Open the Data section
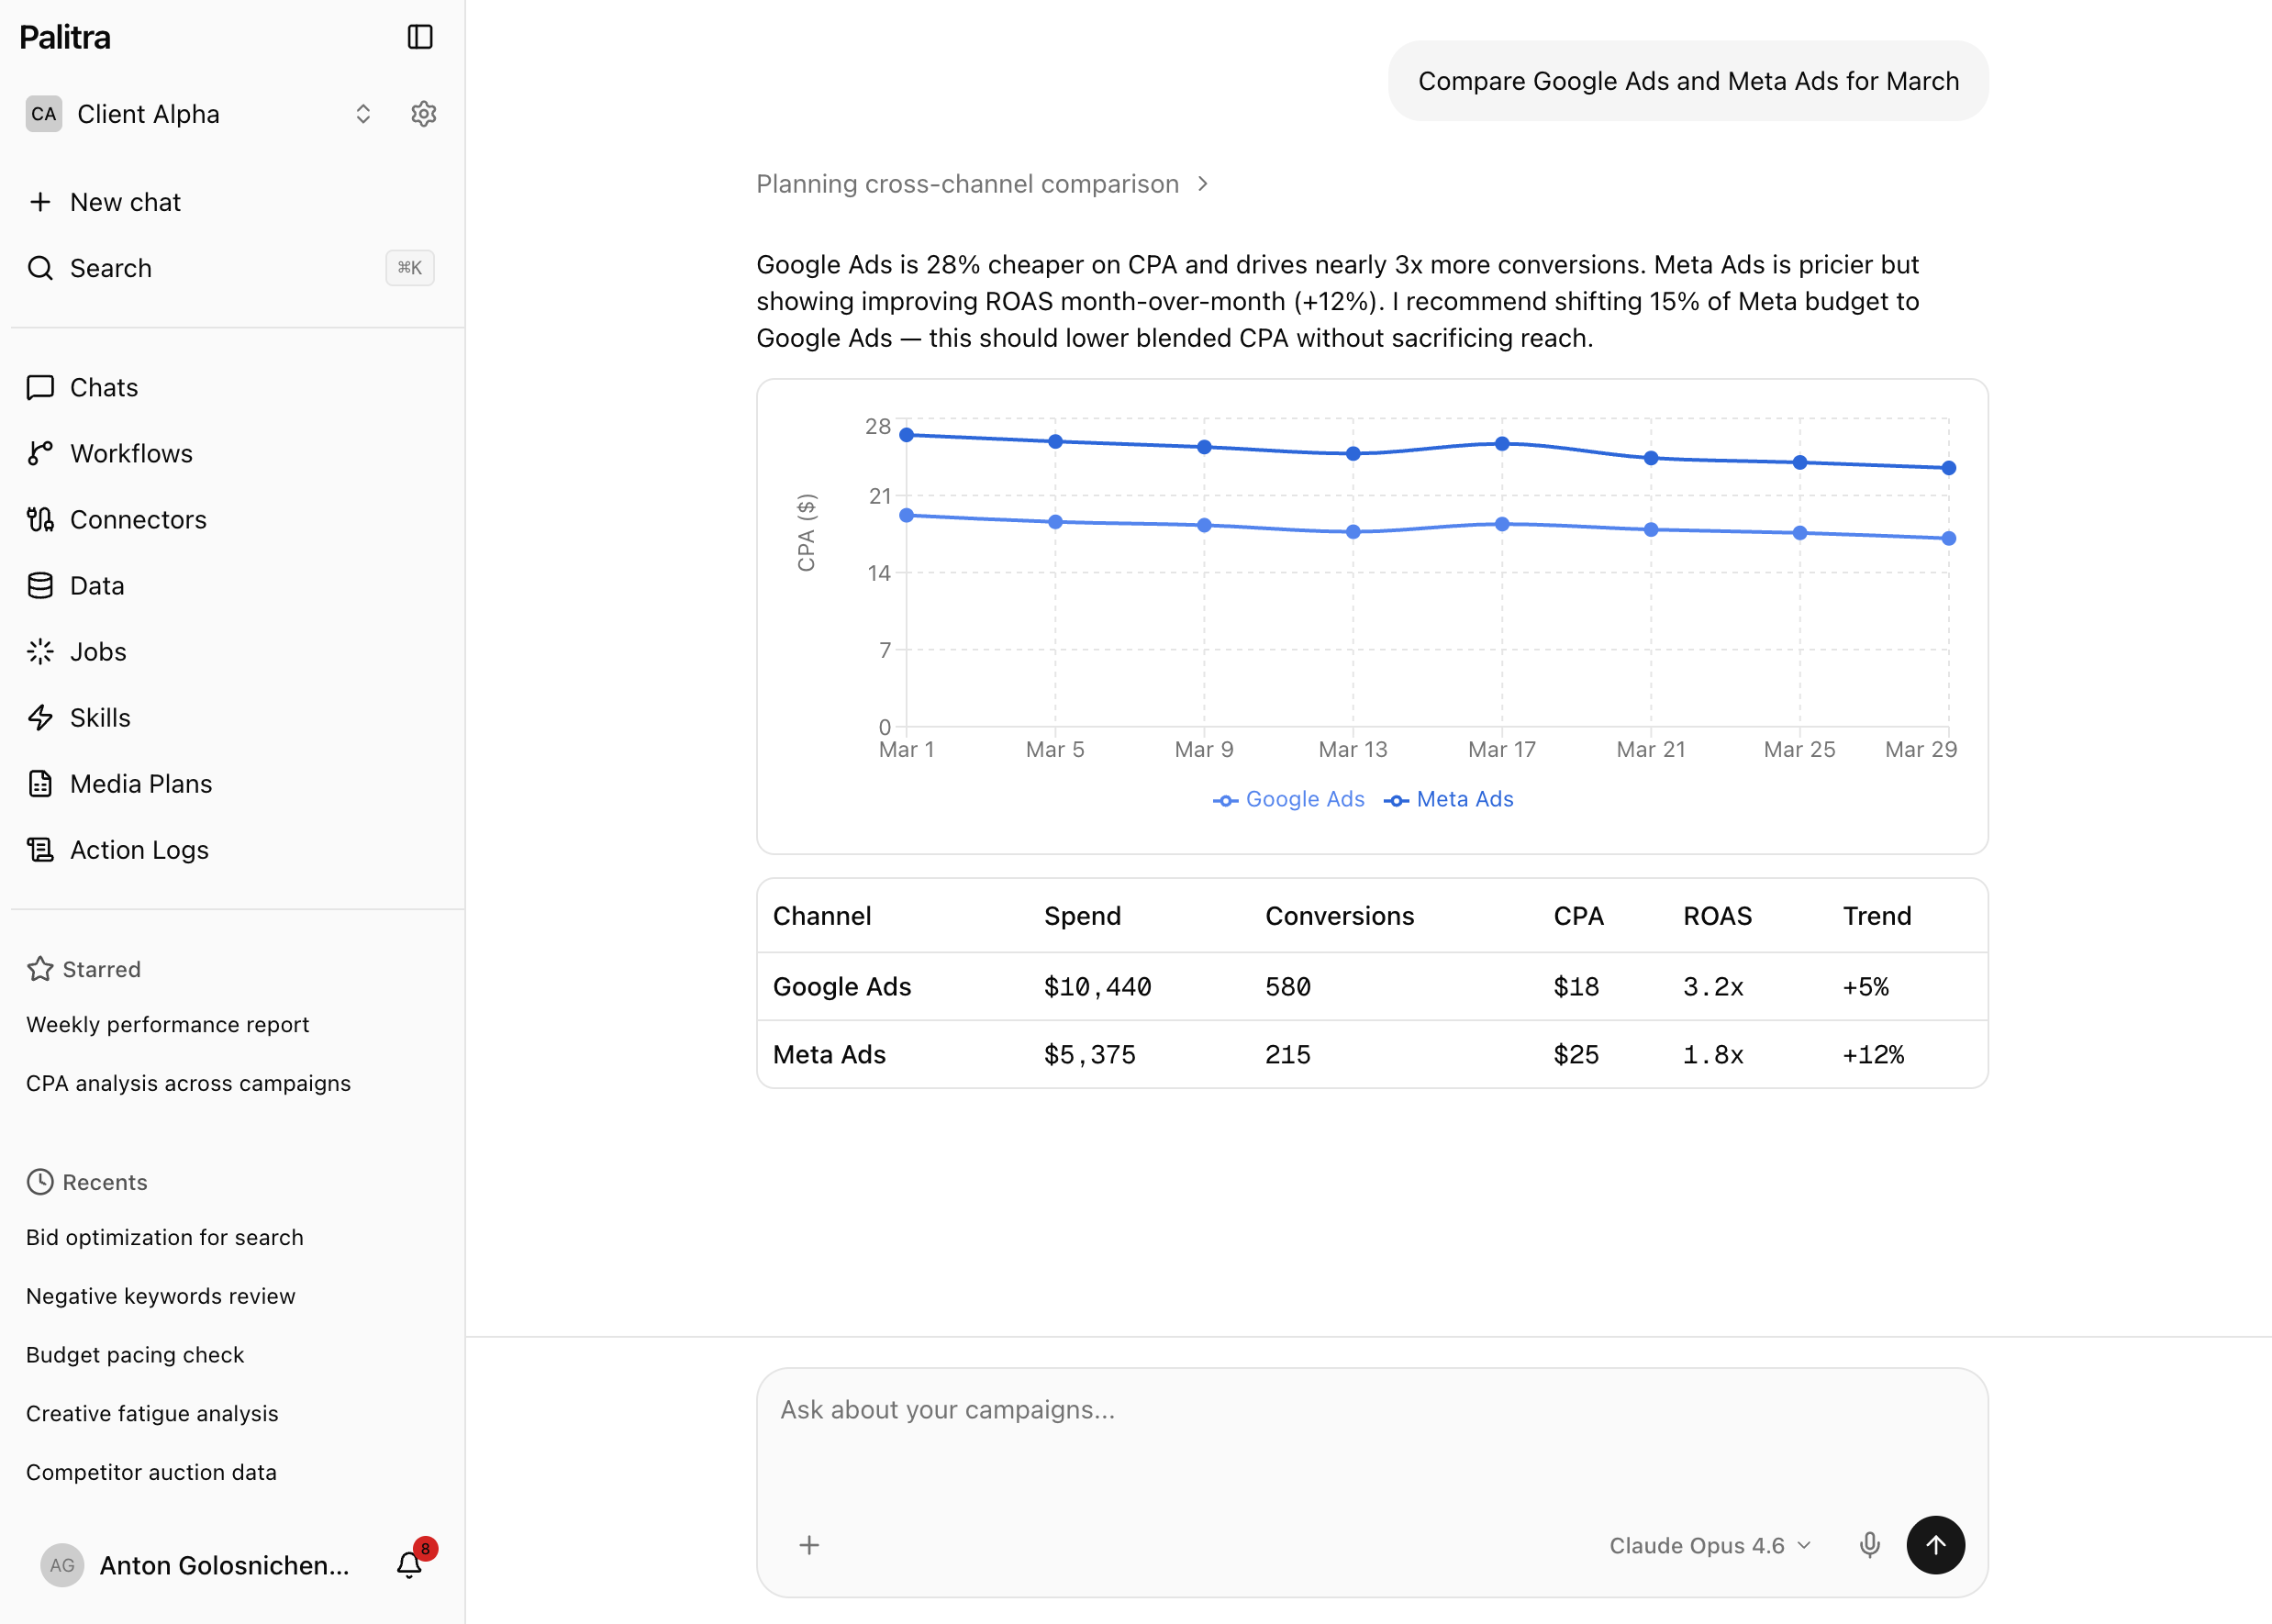The width and height of the screenshot is (2272, 1624). point(230,585)
